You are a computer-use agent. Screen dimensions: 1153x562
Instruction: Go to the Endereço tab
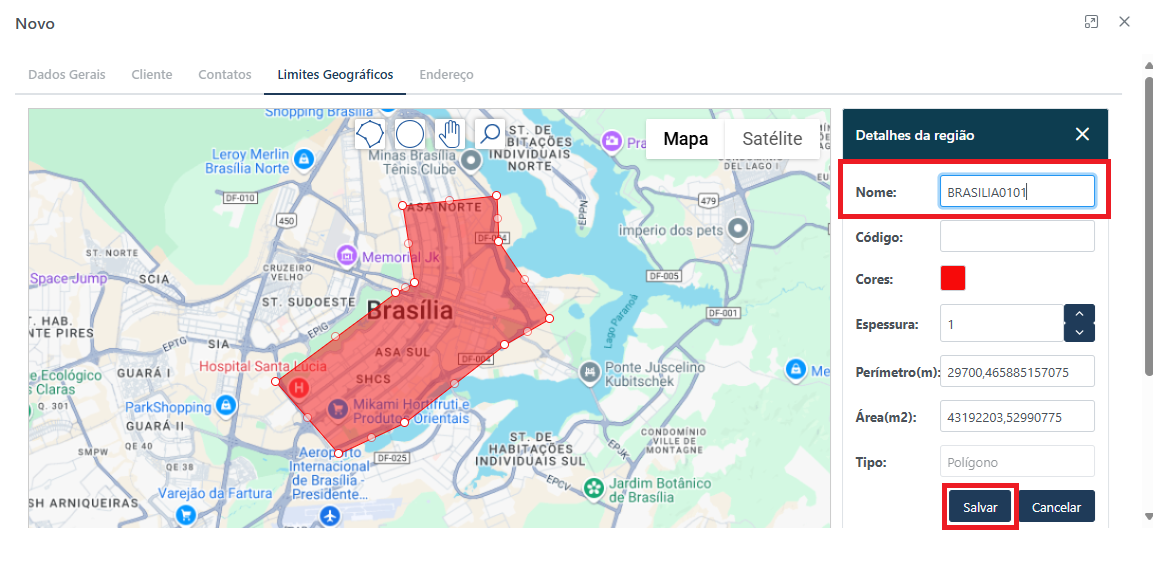click(x=446, y=75)
